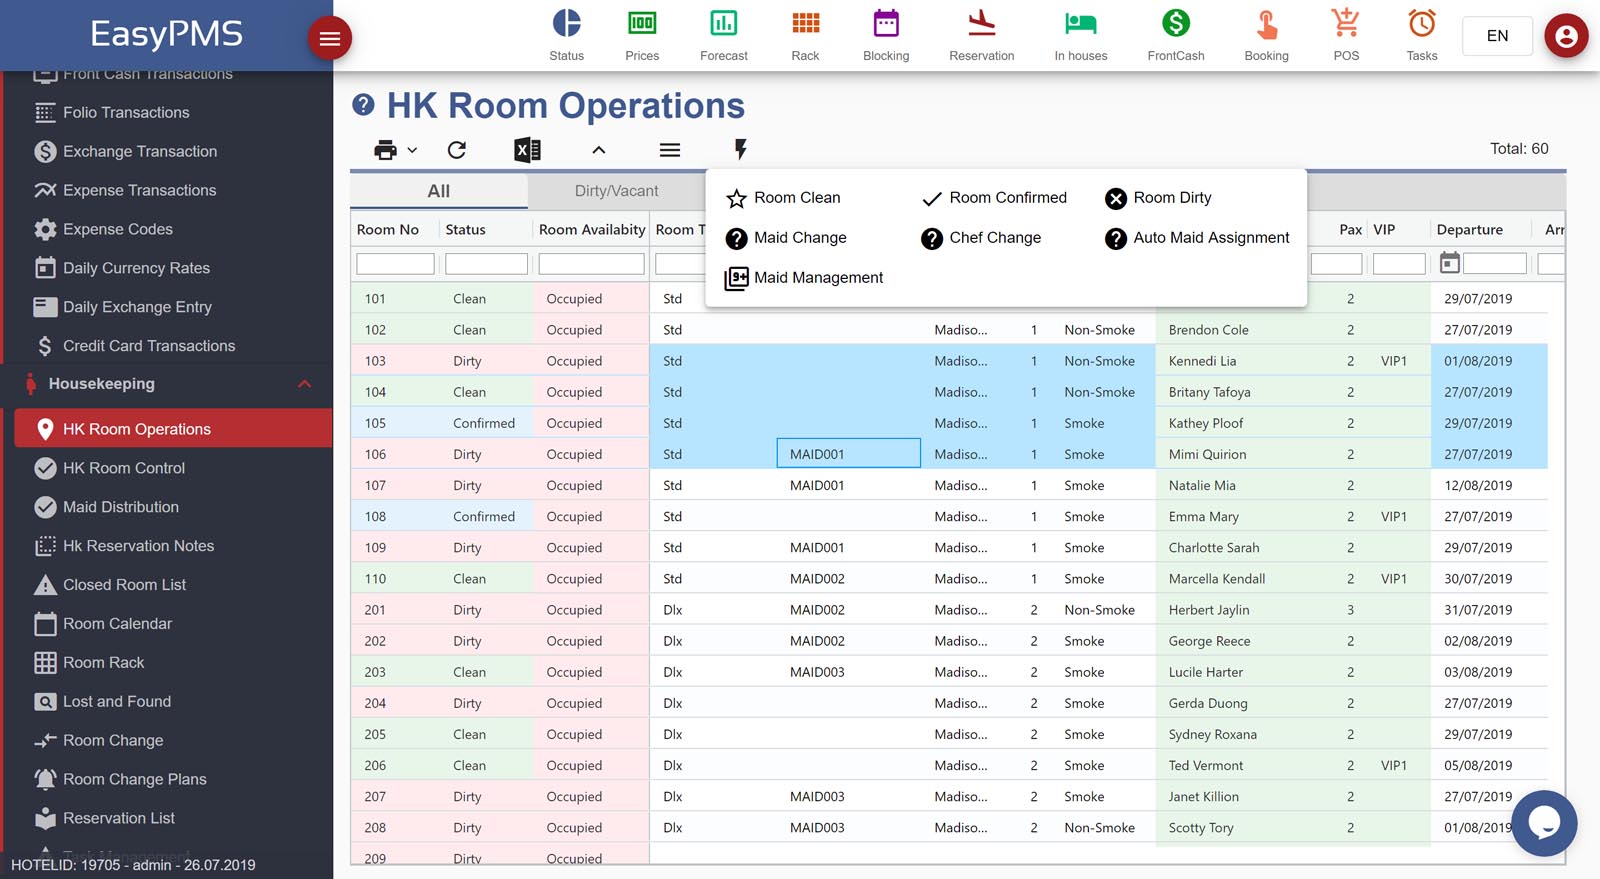Collapse panel using up chevron in toolbar
Screen dimensions: 1600x879
[599, 150]
